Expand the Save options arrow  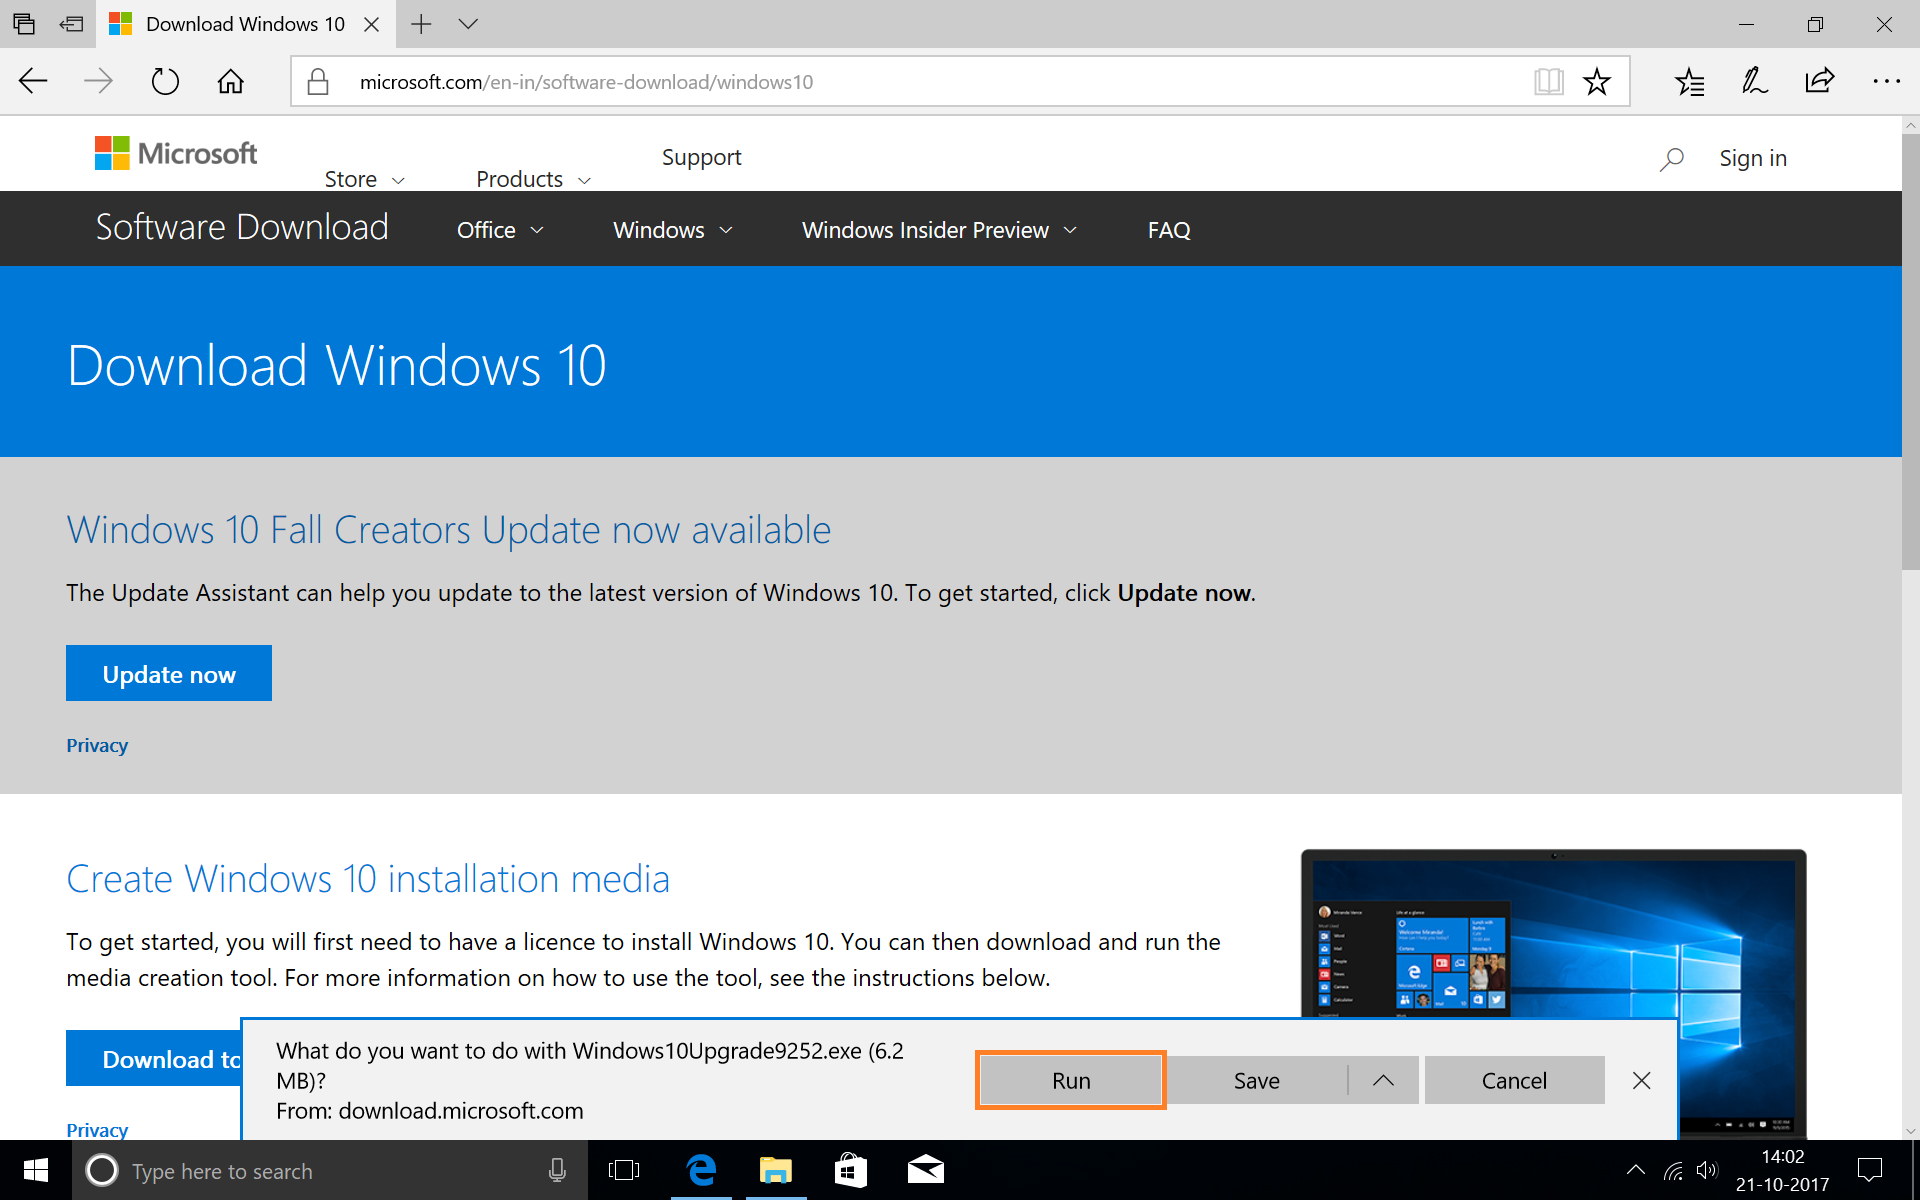tap(1383, 1080)
